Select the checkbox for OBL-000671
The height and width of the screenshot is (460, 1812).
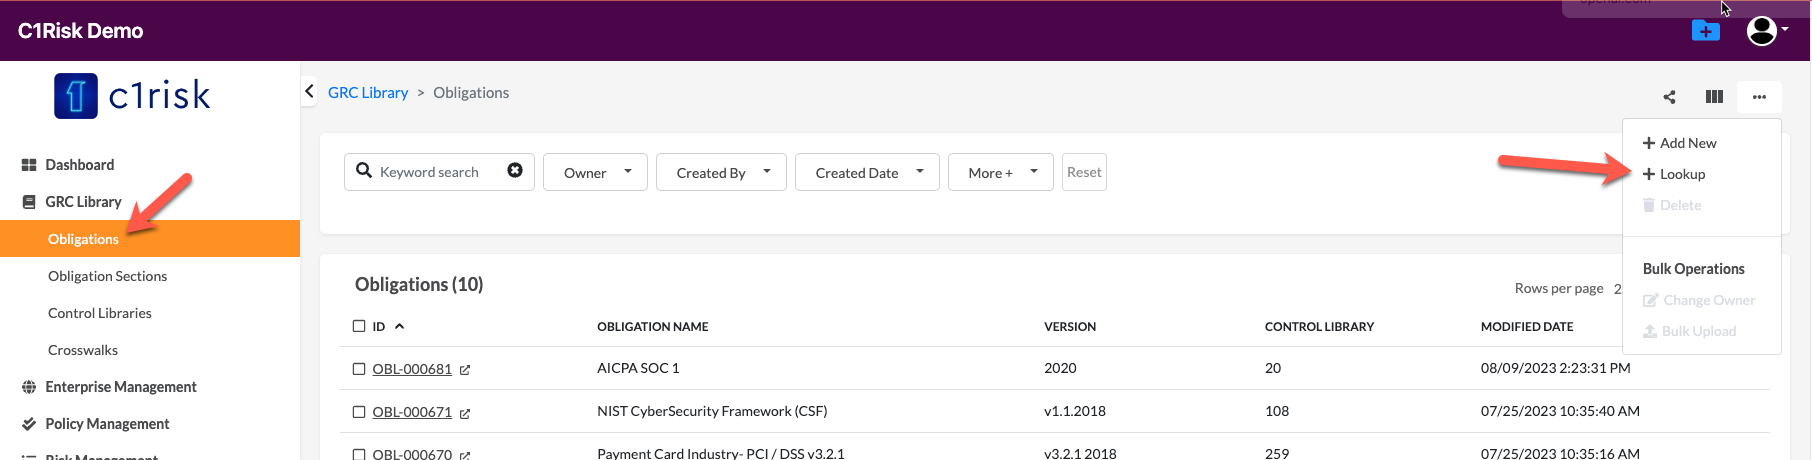(x=359, y=412)
